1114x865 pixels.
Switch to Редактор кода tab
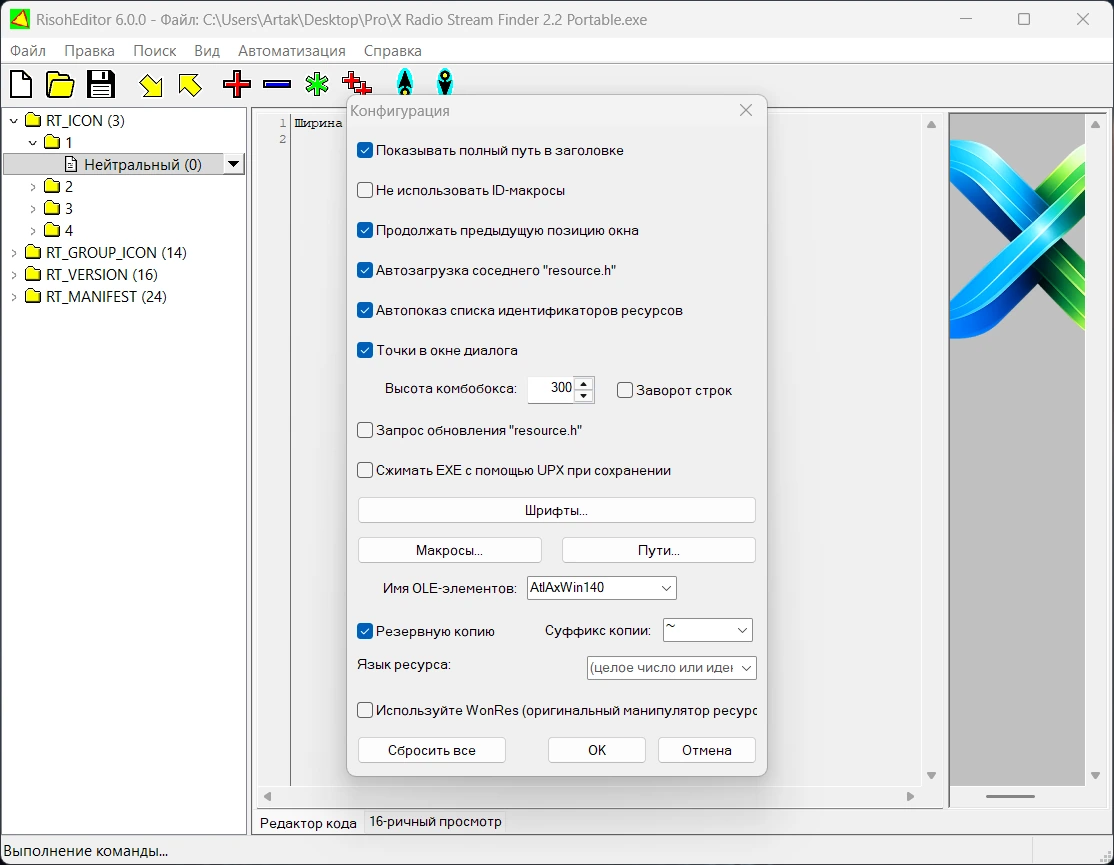(308, 822)
